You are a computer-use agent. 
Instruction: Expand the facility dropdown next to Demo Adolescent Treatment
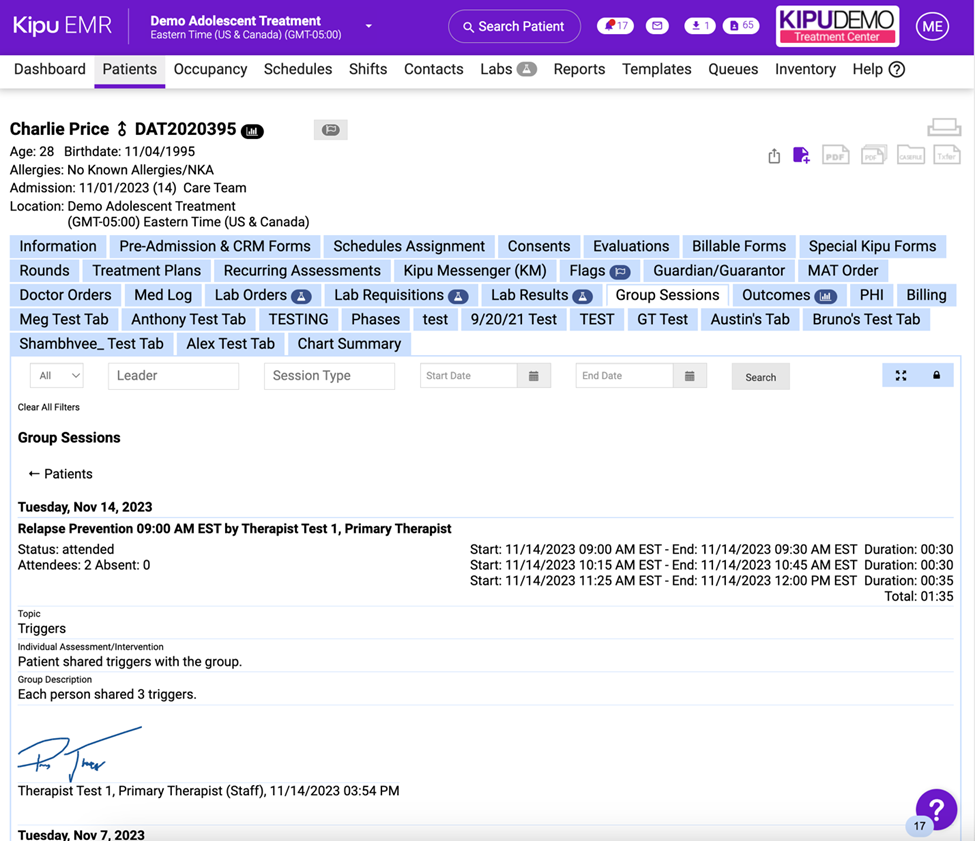point(369,26)
